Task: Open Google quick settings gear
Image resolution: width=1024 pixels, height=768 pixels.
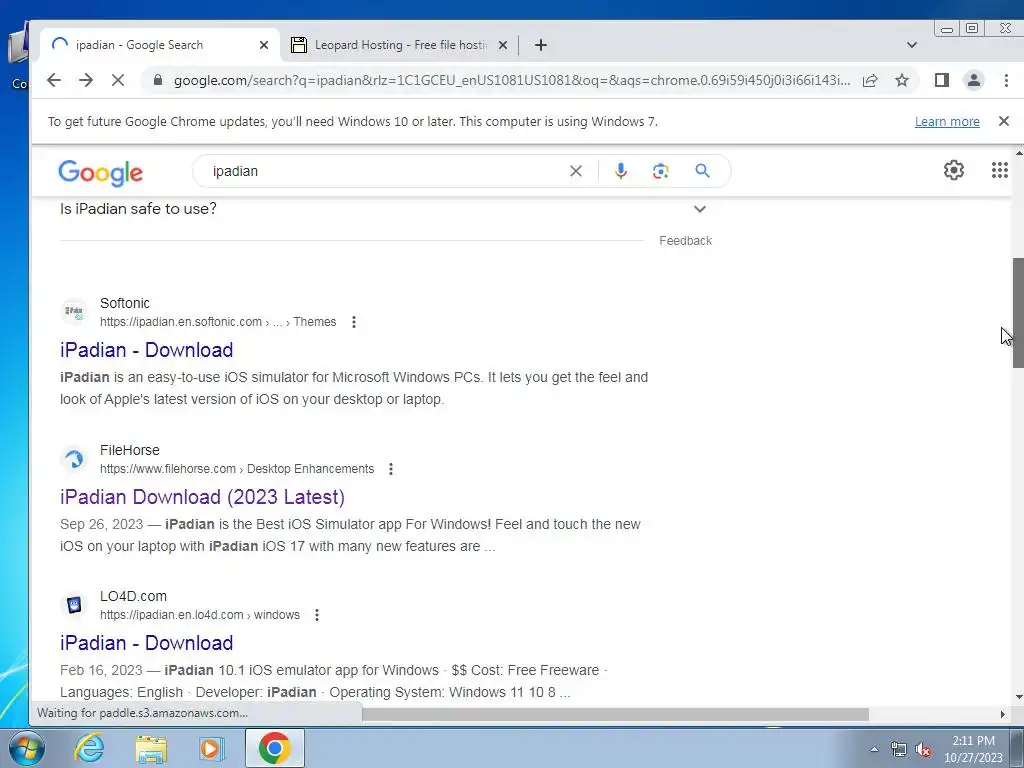Action: (x=953, y=170)
